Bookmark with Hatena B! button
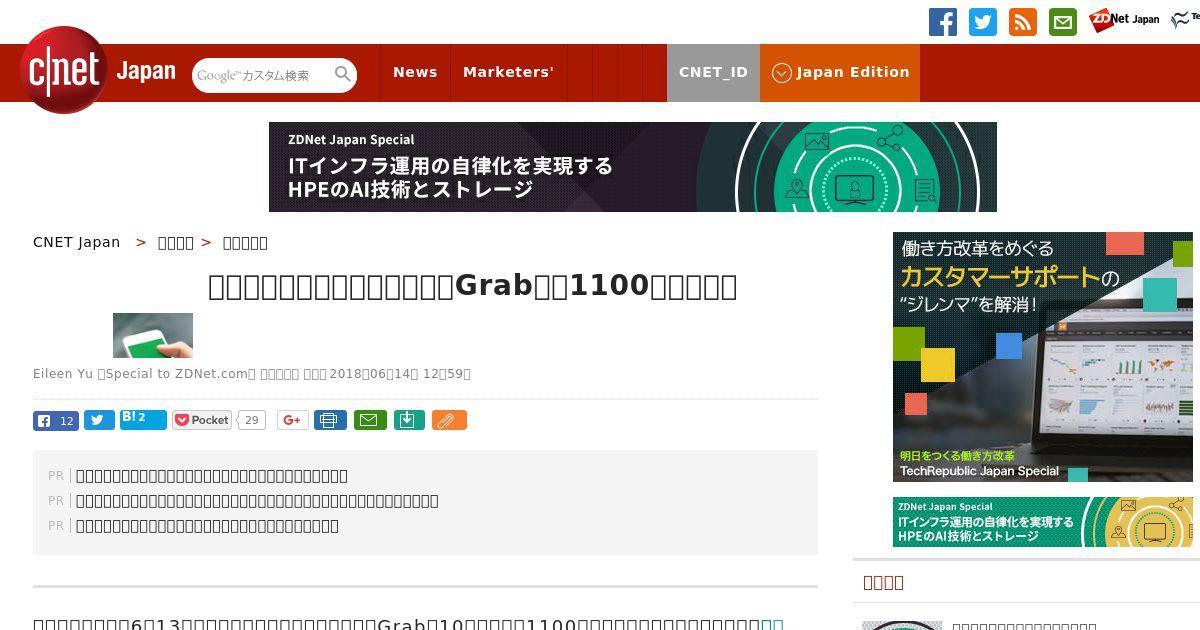The height and width of the screenshot is (630, 1200). click(x=143, y=419)
